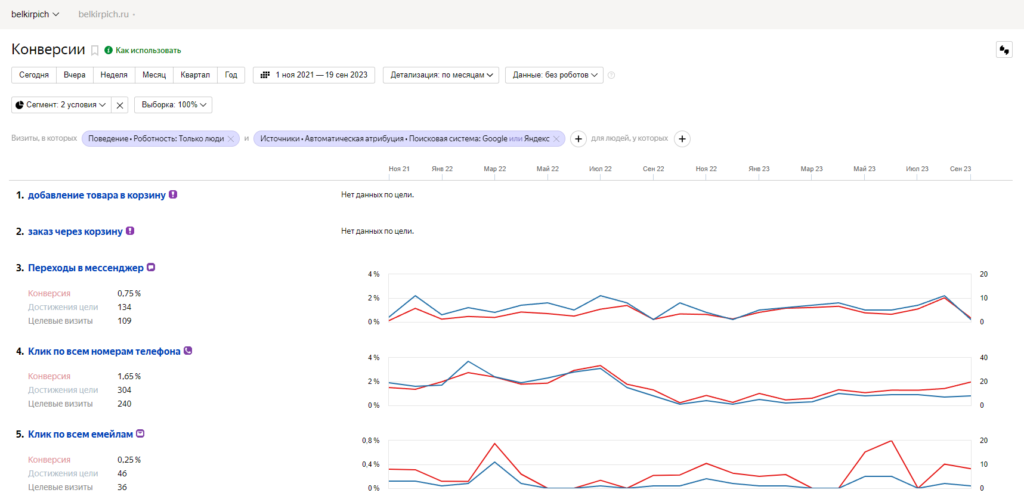Click the Сен 23 timeline label
Image resolution: width=1024 pixels, height=499 pixels.
[x=960, y=169]
